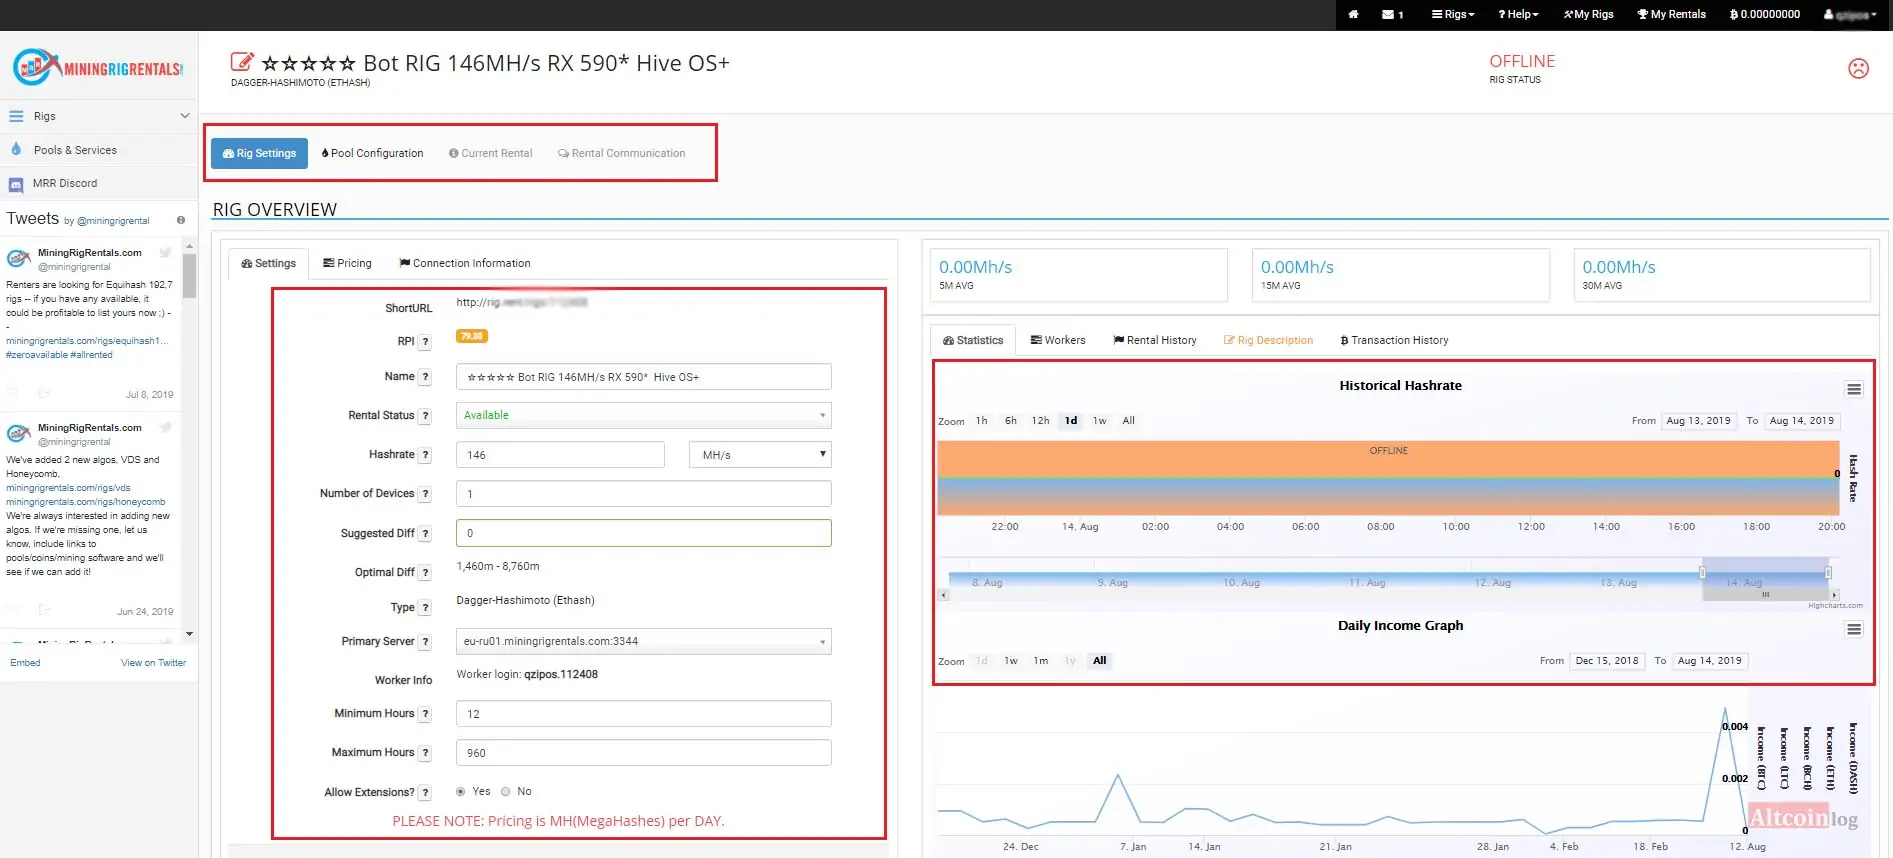1893x858 pixels.
Task: Click the Suggested Diff input field
Action: 644,533
